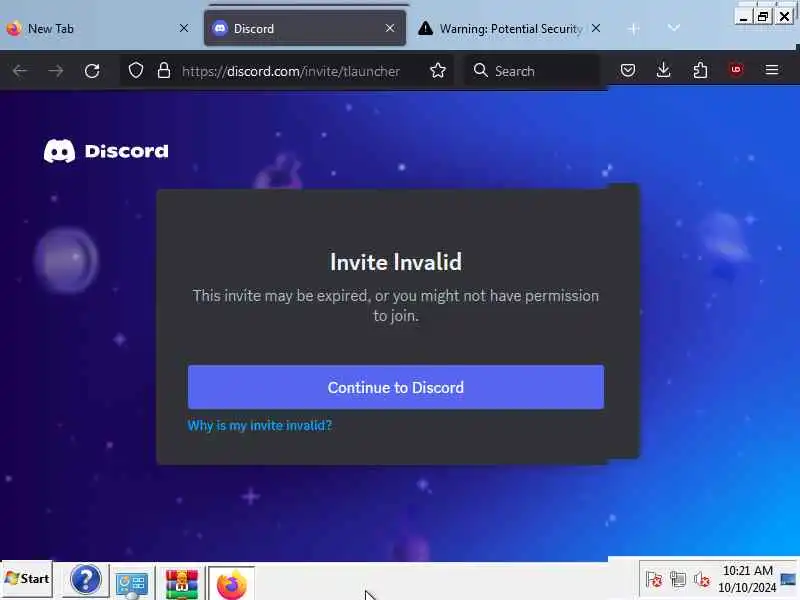800x600 pixels.
Task: Click the network tray icon
Action: click(678, 579)
